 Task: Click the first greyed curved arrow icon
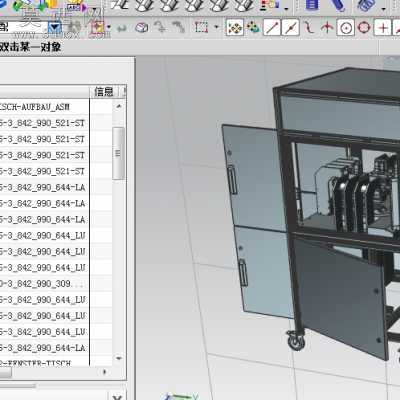tap(160, 27)
